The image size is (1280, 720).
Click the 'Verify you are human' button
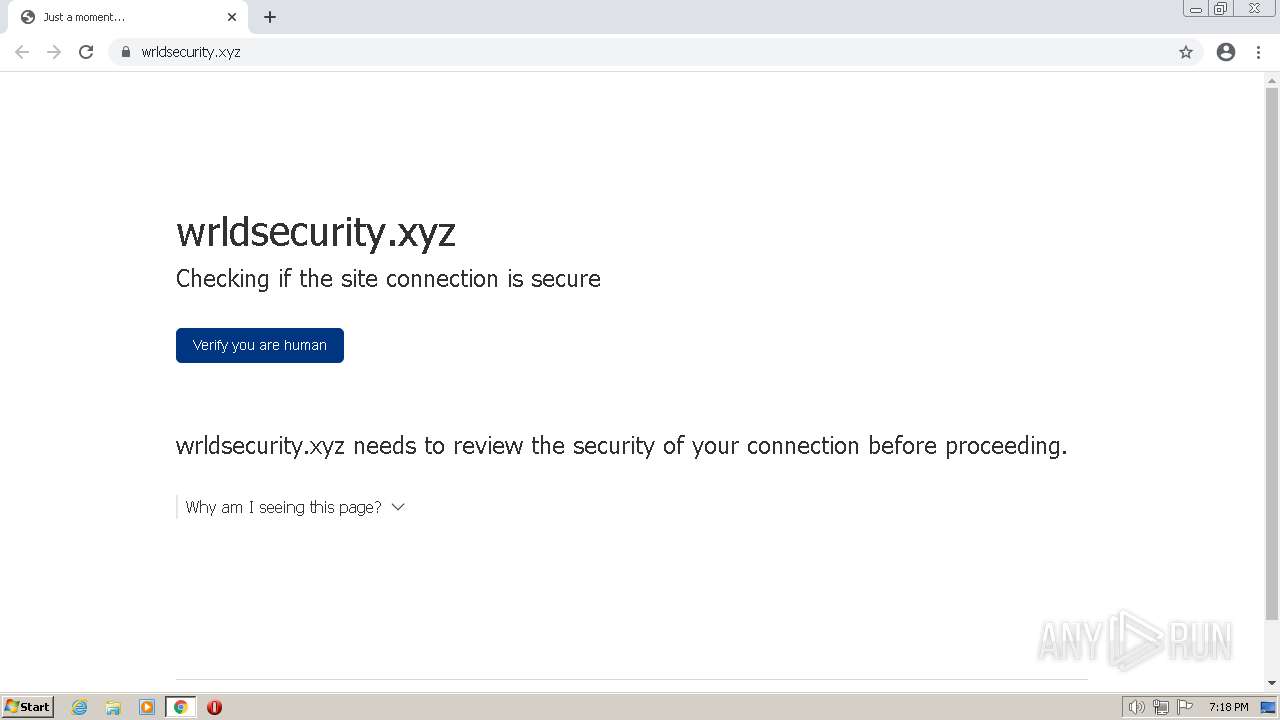(260, 345)
